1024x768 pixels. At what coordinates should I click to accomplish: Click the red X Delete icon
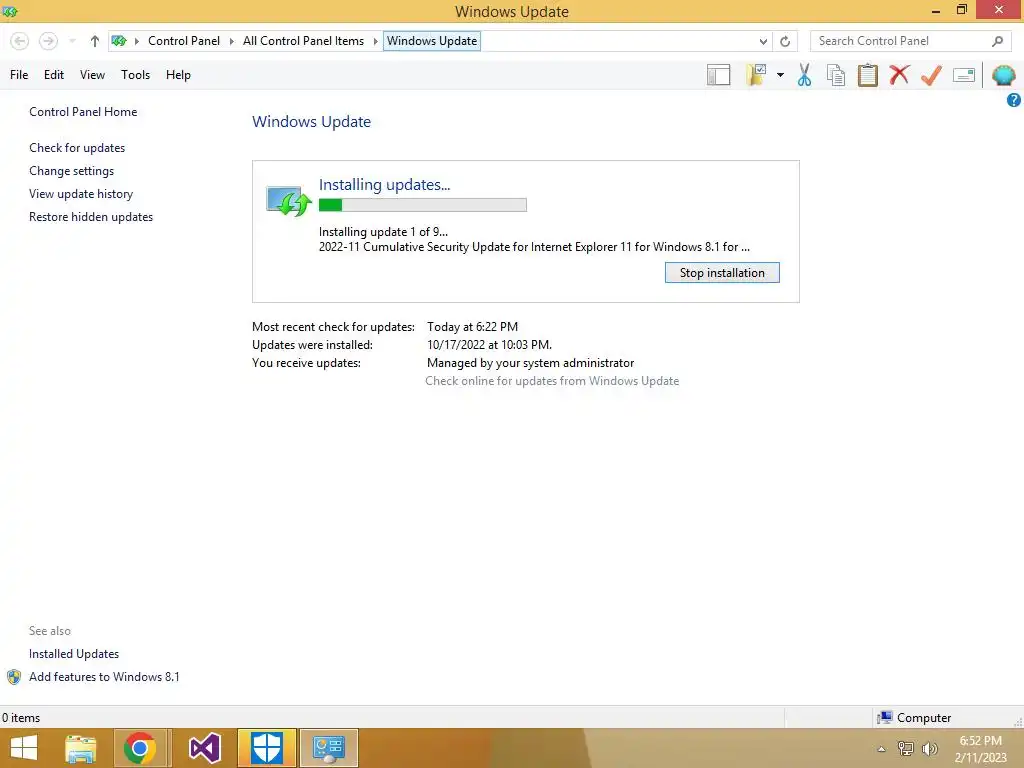point(899,74)
